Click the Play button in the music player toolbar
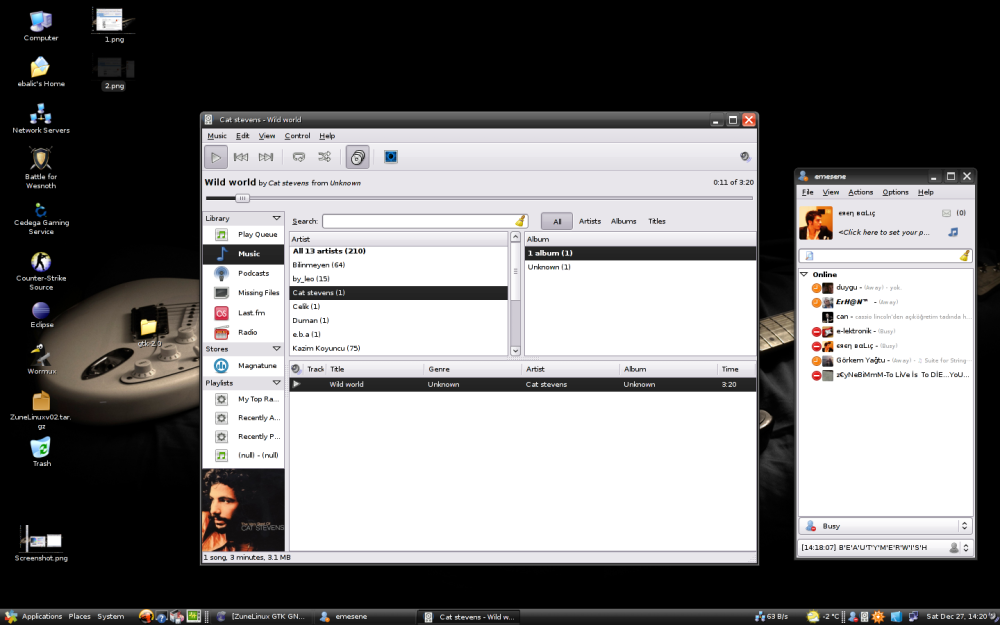This screenshot has height=625, width=1000. point(216,157)
